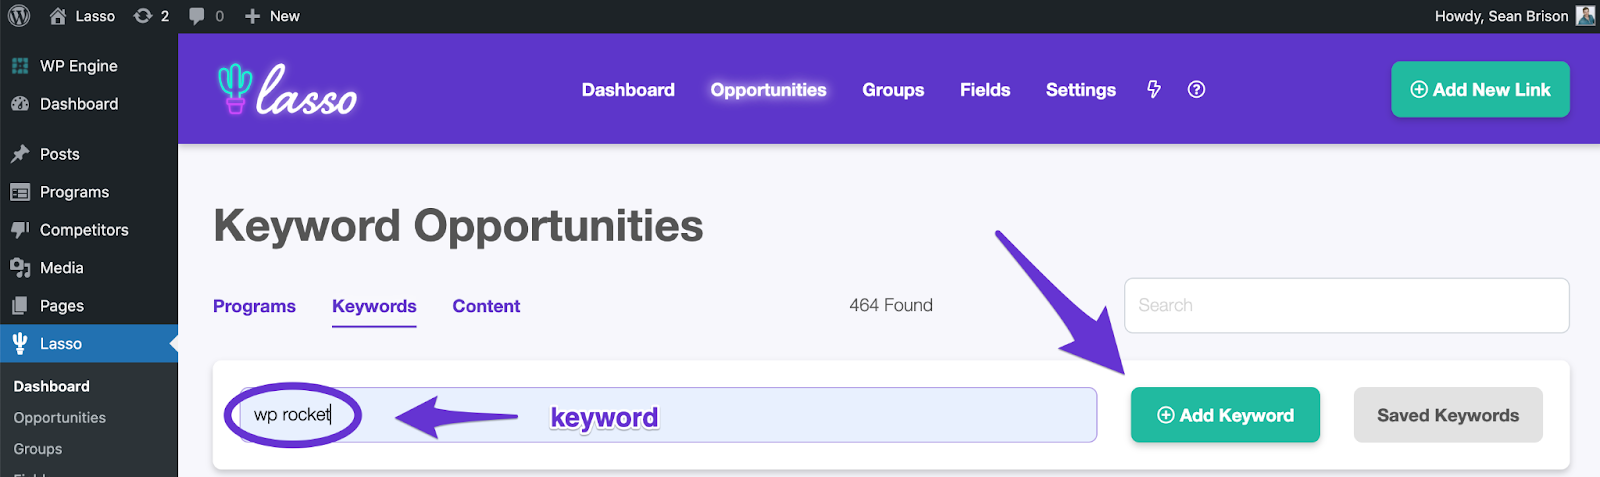The height and width of the screenshot is (477, 1600).
Task: Open the Opportunities submenu item
Action: (x=60, y=417)
